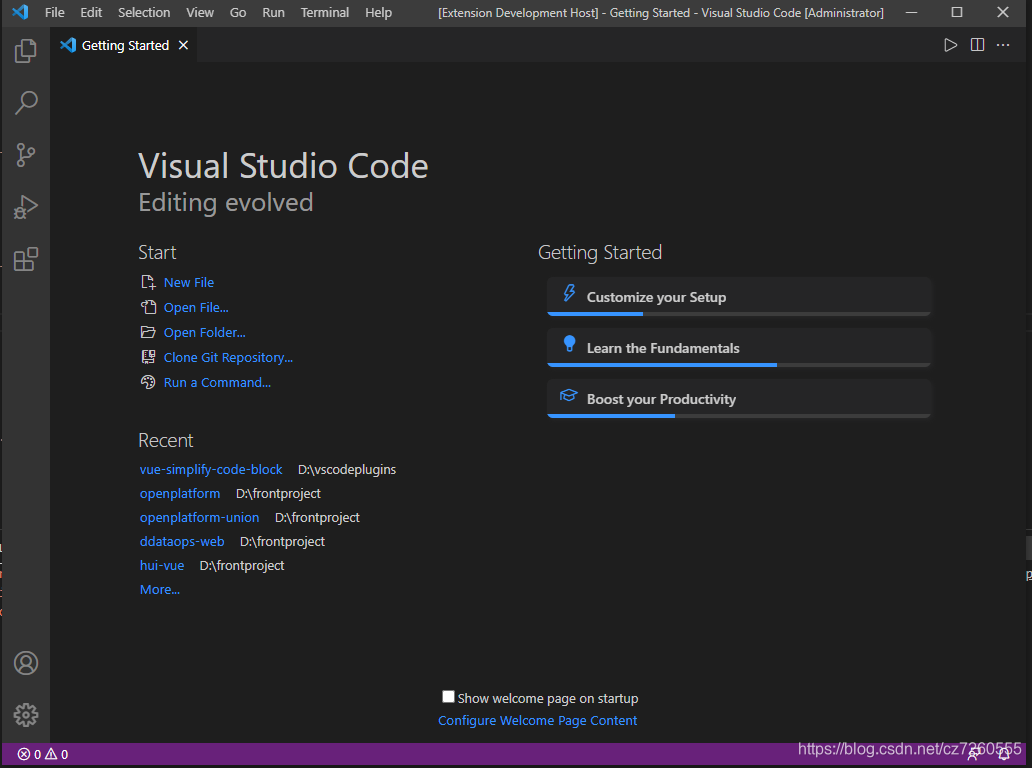Open the Run menu

273,13
